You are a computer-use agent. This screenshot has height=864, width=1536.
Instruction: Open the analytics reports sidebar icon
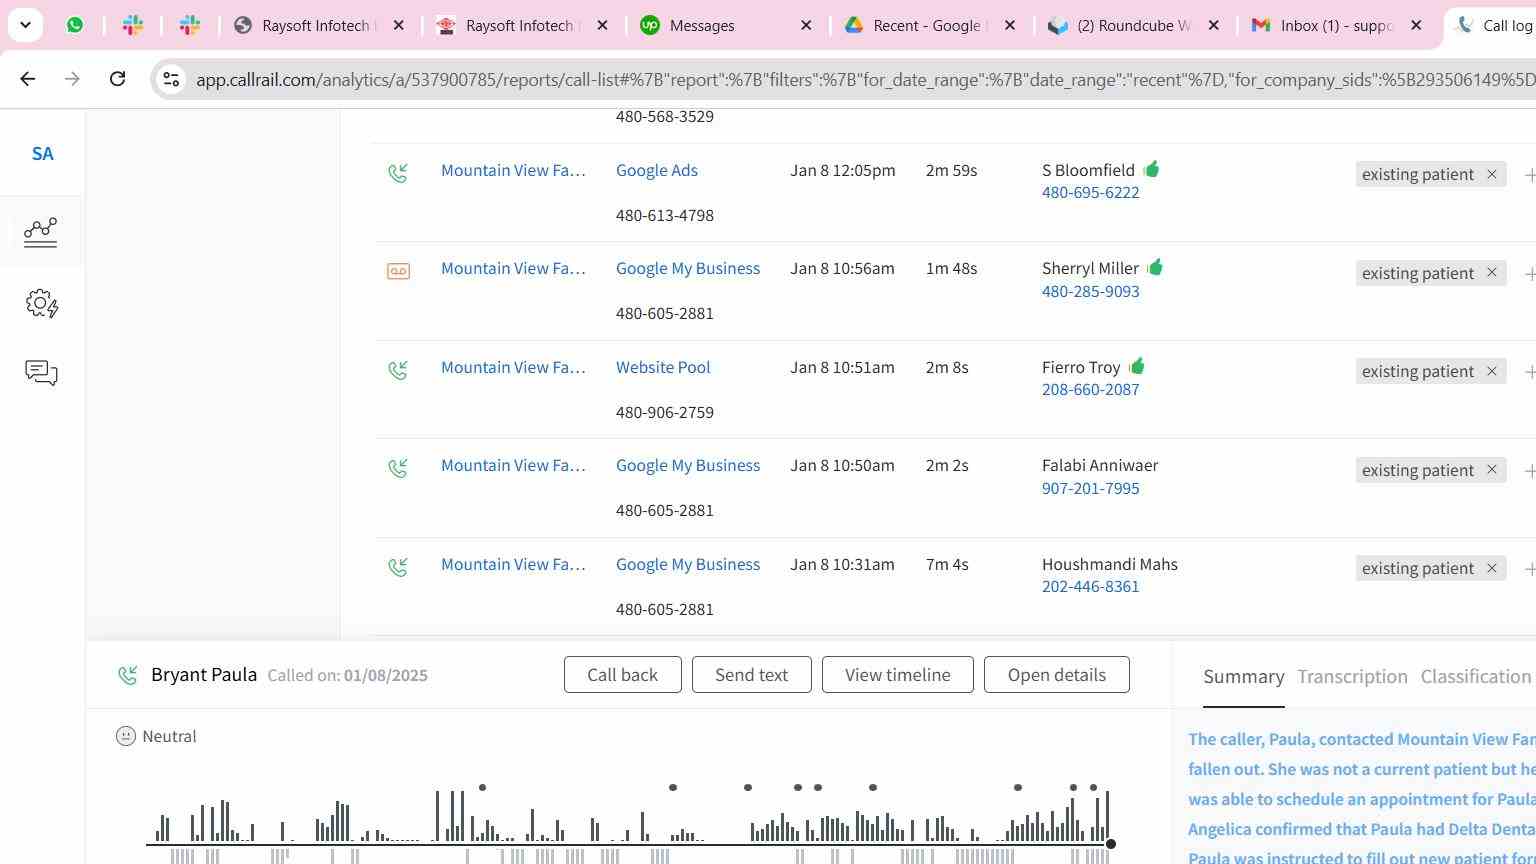pos(41,232)
